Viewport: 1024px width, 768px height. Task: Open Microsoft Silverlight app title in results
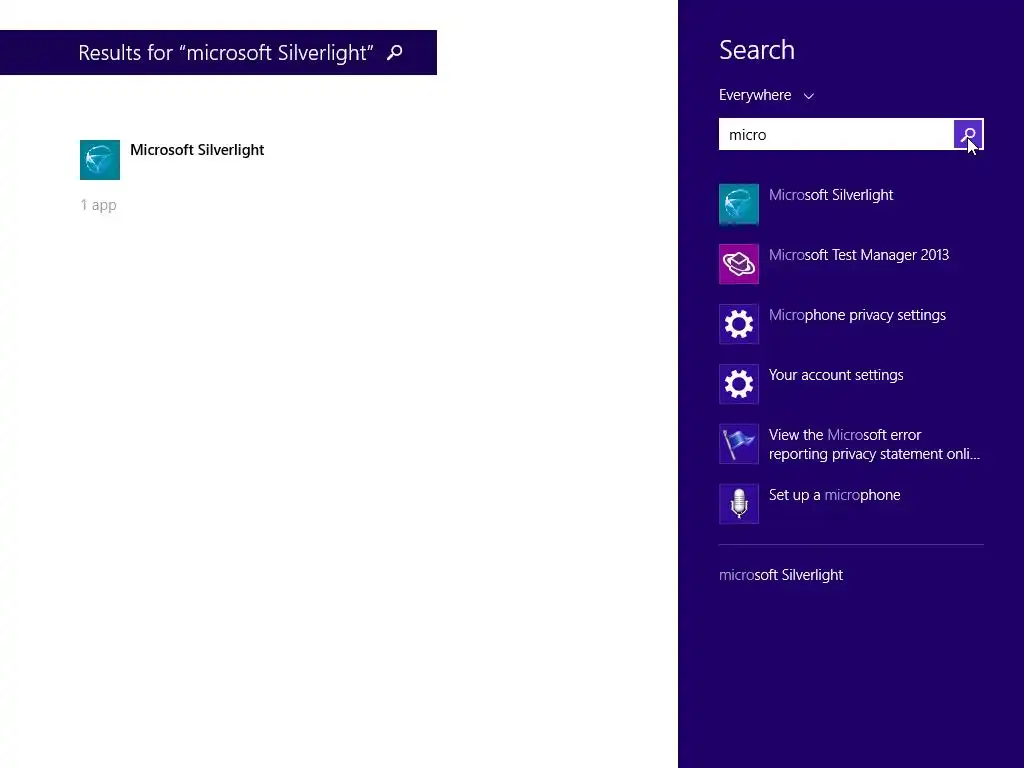tap(197, 150)
